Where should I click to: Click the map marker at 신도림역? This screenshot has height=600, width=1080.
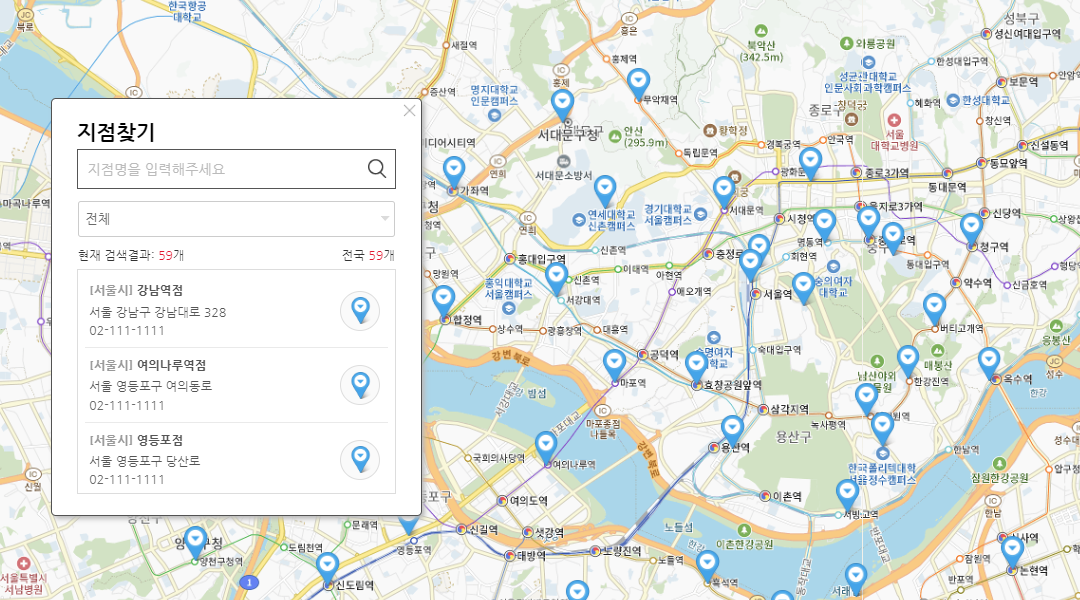coord(327,568)
